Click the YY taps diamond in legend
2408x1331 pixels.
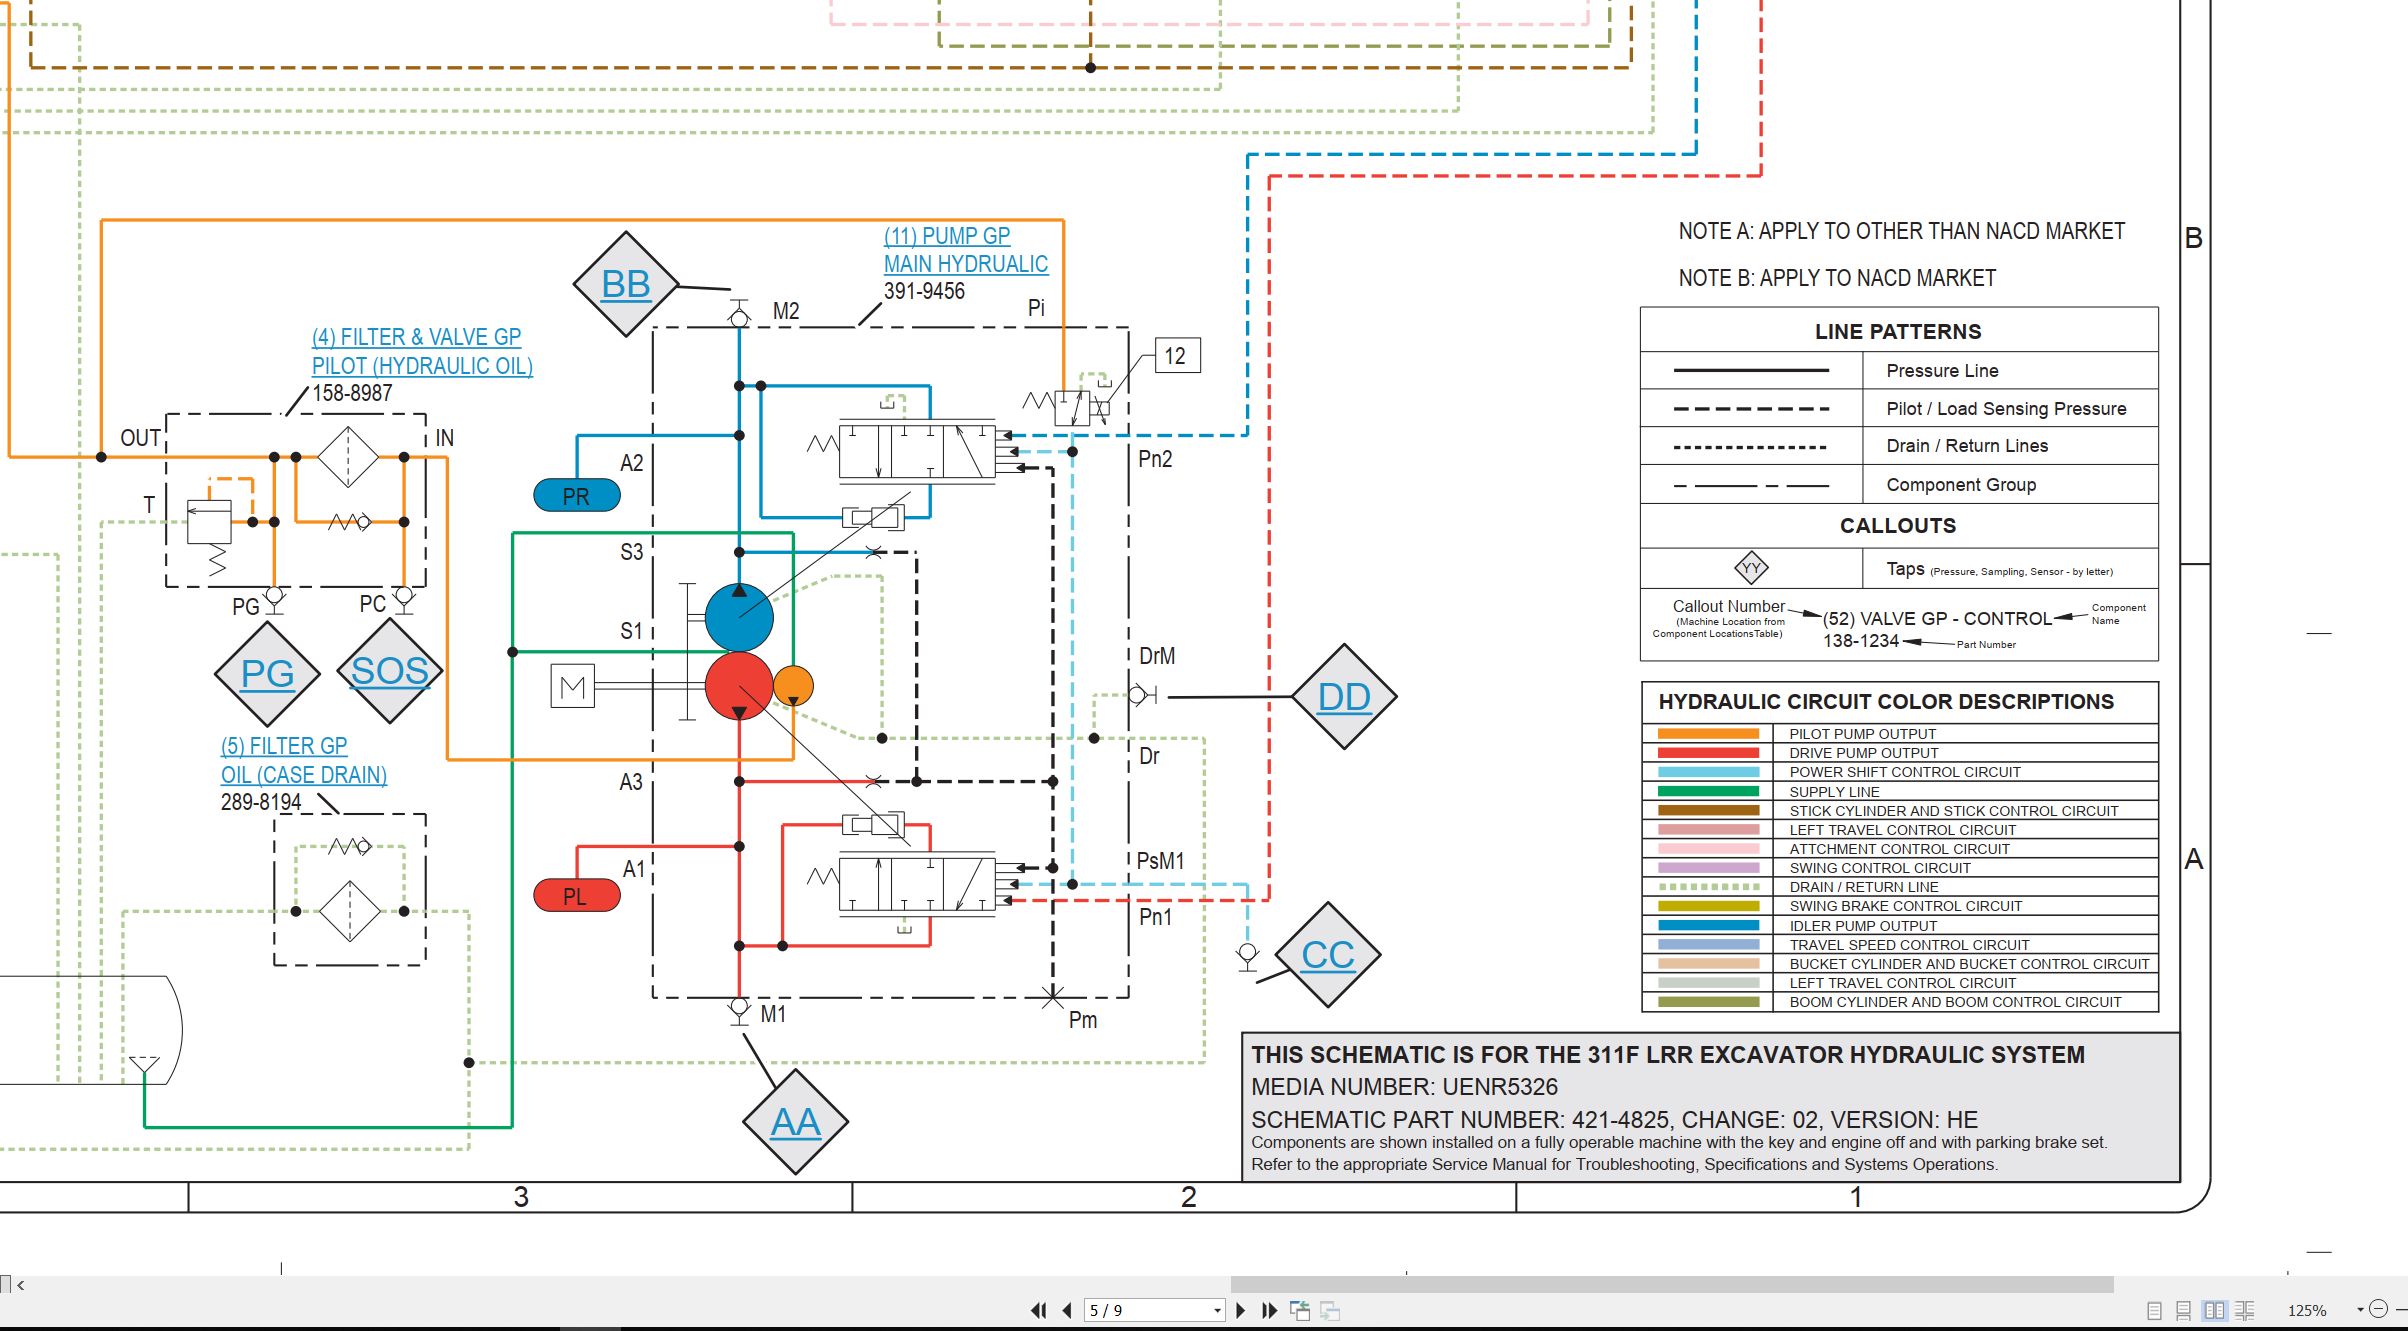(1751, 568)
